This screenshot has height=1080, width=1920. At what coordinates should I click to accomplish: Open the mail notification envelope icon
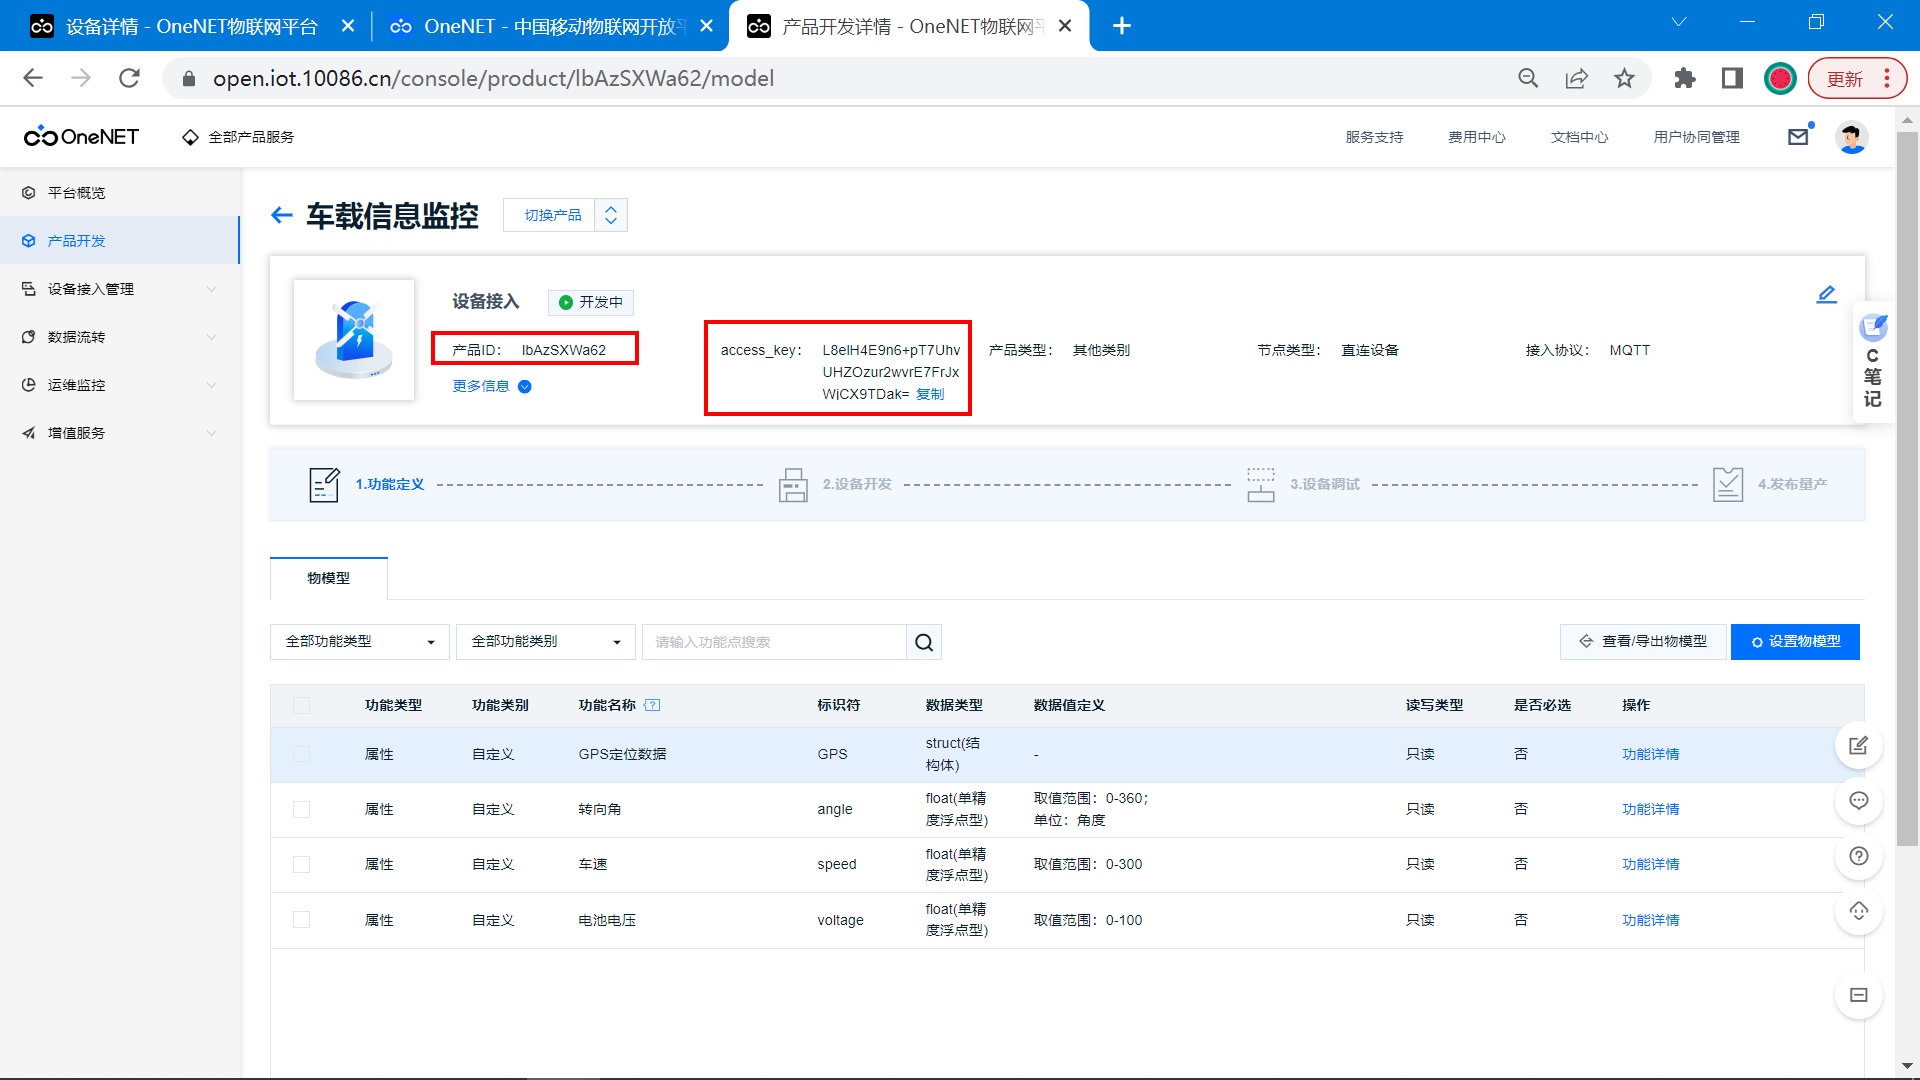1798,137
